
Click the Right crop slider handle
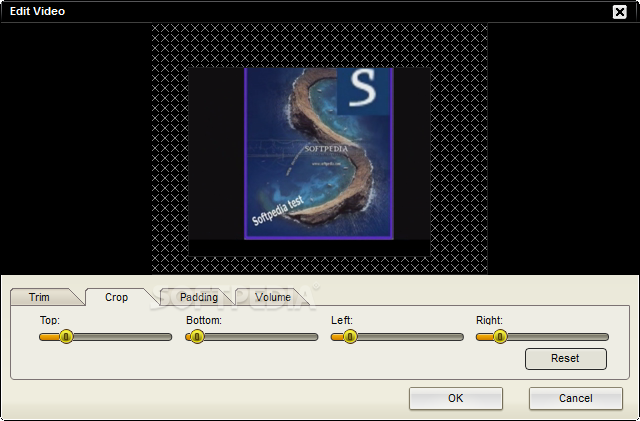pyautogui.click(x=500, y=337)
